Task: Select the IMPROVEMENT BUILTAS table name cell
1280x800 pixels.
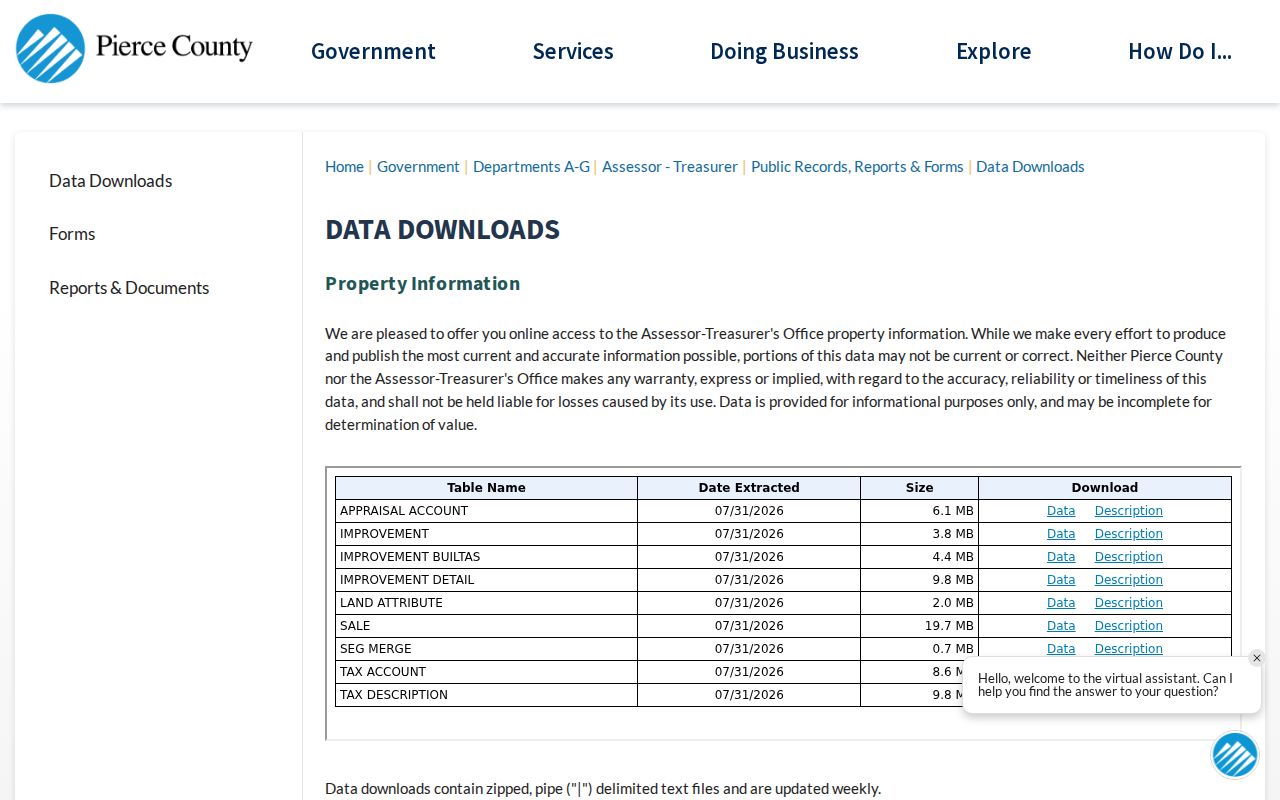Action: (x=486, y=557)
